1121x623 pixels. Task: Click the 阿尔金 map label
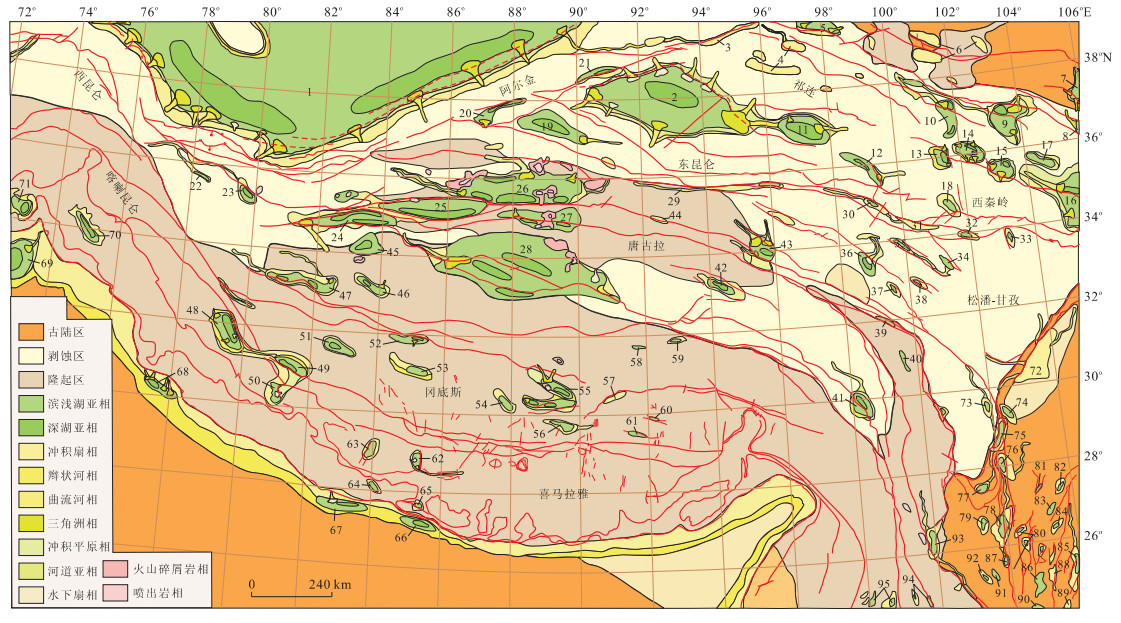click(x=517, y=84)
